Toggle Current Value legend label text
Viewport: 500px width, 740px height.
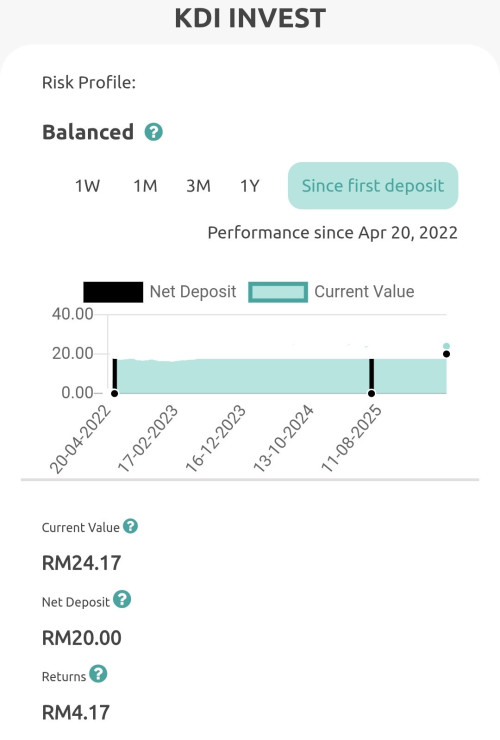364,292
